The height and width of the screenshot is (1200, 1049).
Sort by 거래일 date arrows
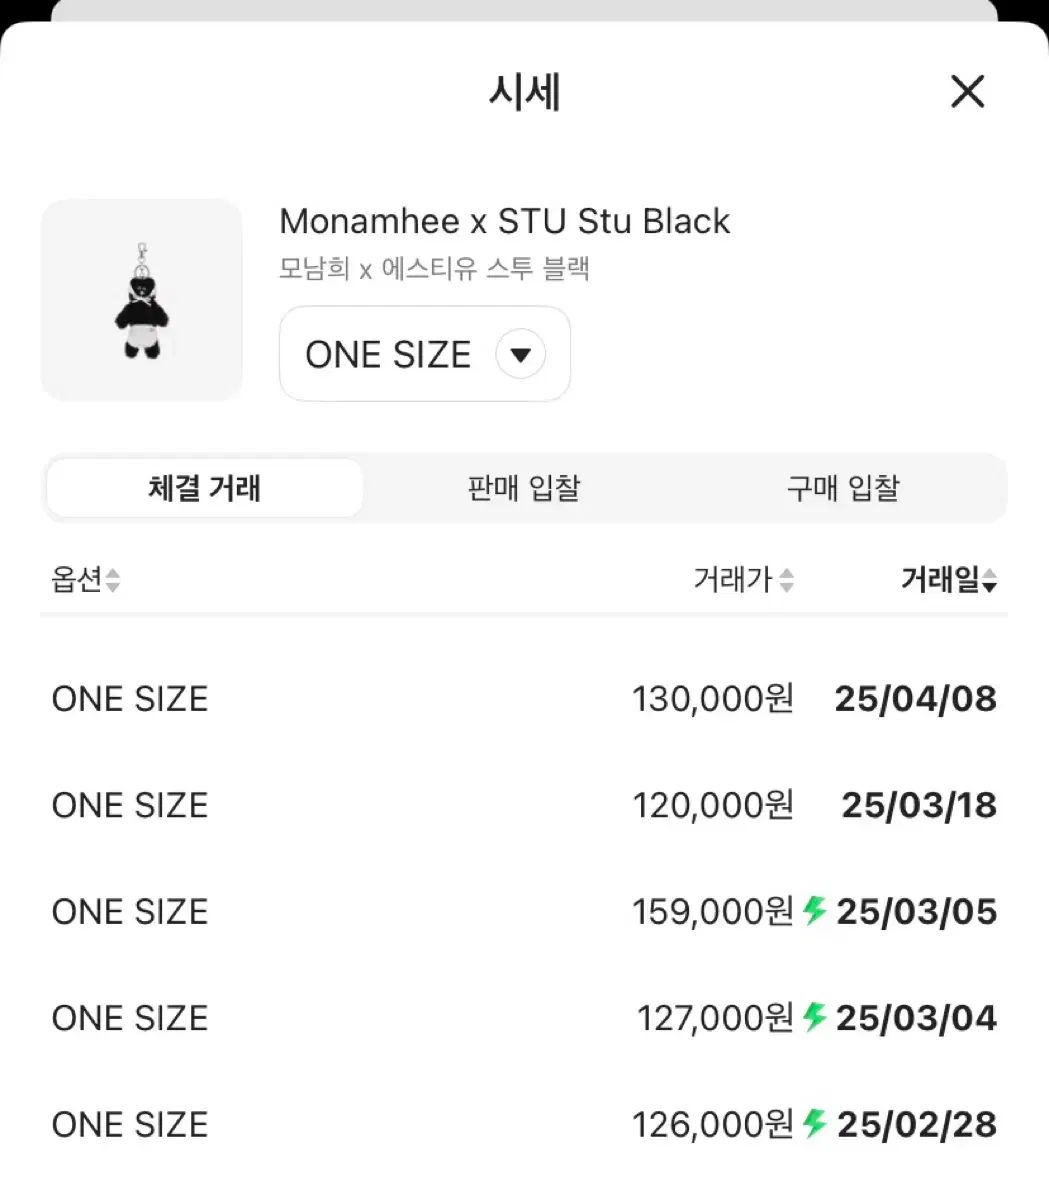pos(990,580)
